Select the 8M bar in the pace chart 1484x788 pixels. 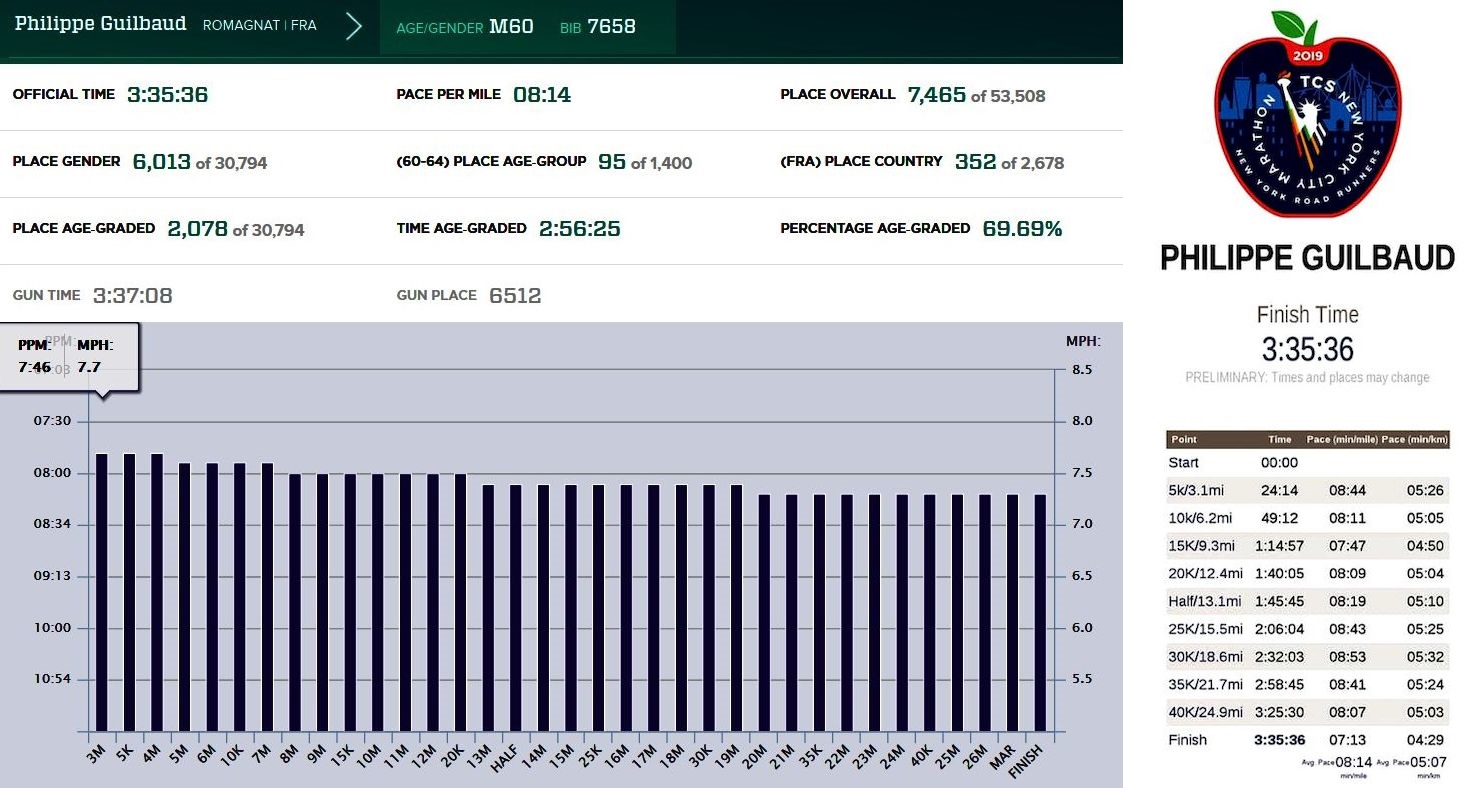pyautogui.click(x=295, y=602)
